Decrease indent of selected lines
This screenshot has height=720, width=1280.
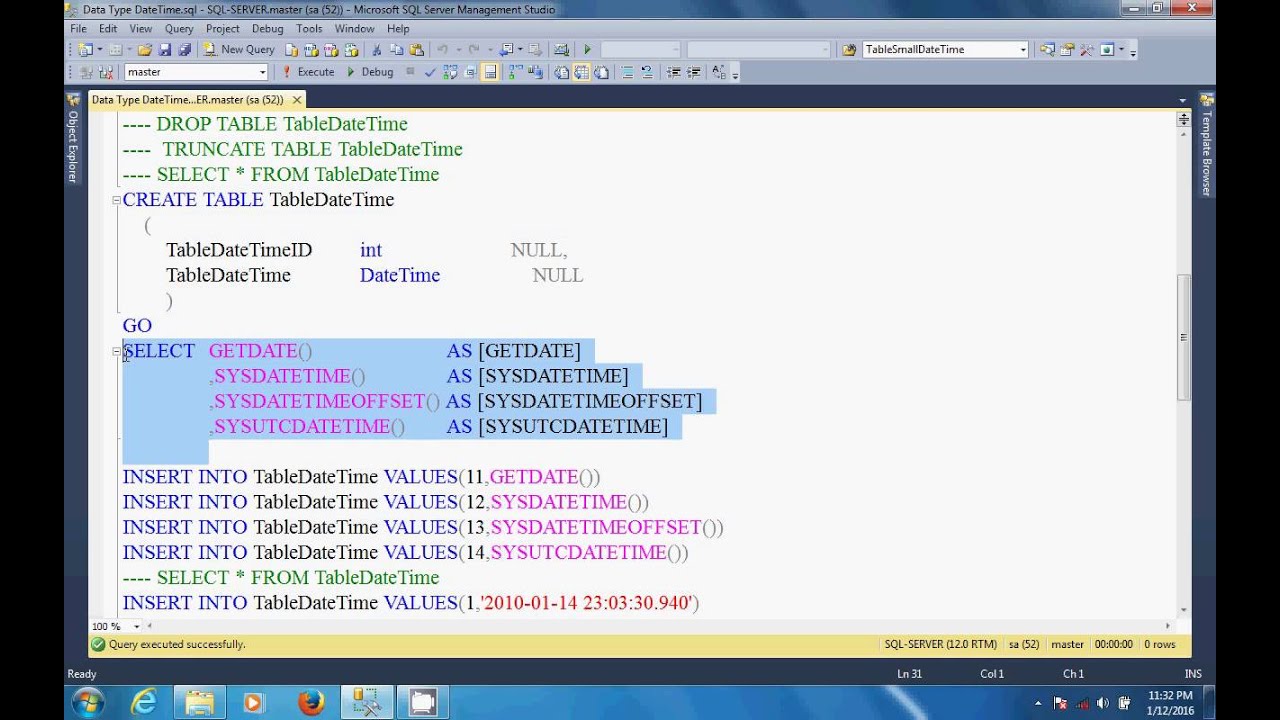676,72
